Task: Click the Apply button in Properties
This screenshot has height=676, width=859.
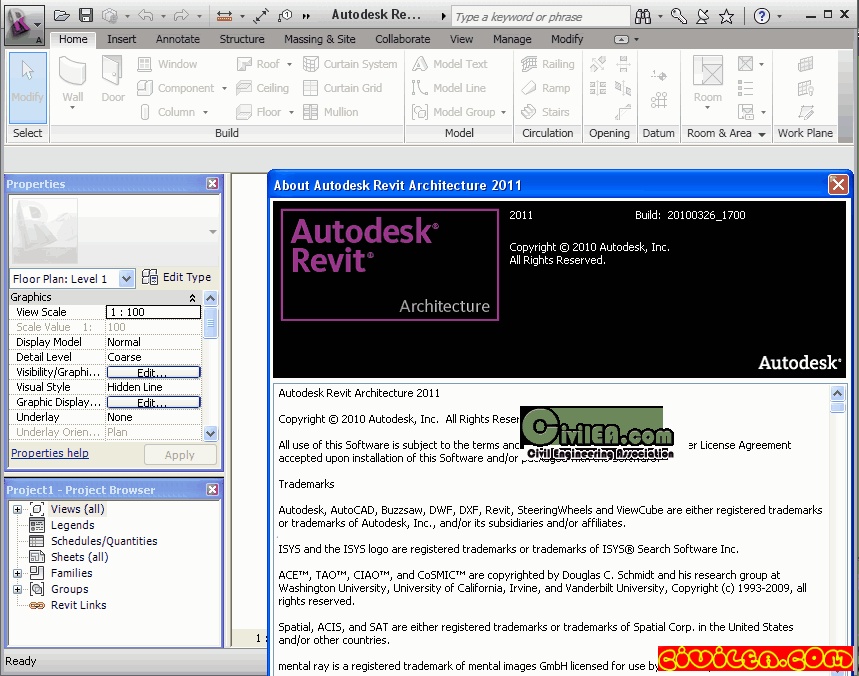Action: [180, 455]
